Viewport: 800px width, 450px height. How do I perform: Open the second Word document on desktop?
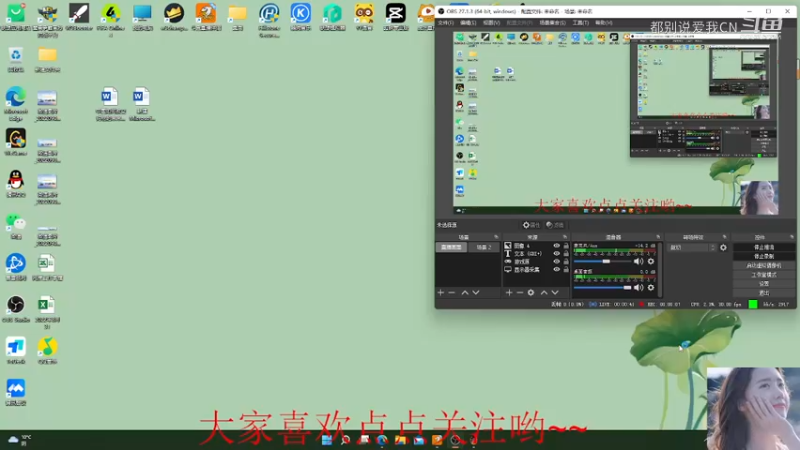tap(141, 104)
